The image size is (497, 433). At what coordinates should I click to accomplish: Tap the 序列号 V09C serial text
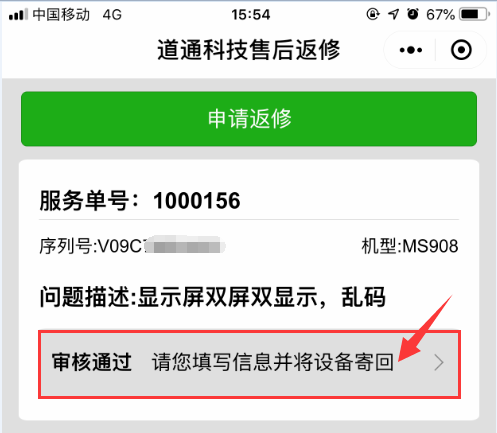pyautogui.click(x=132, y=246)
